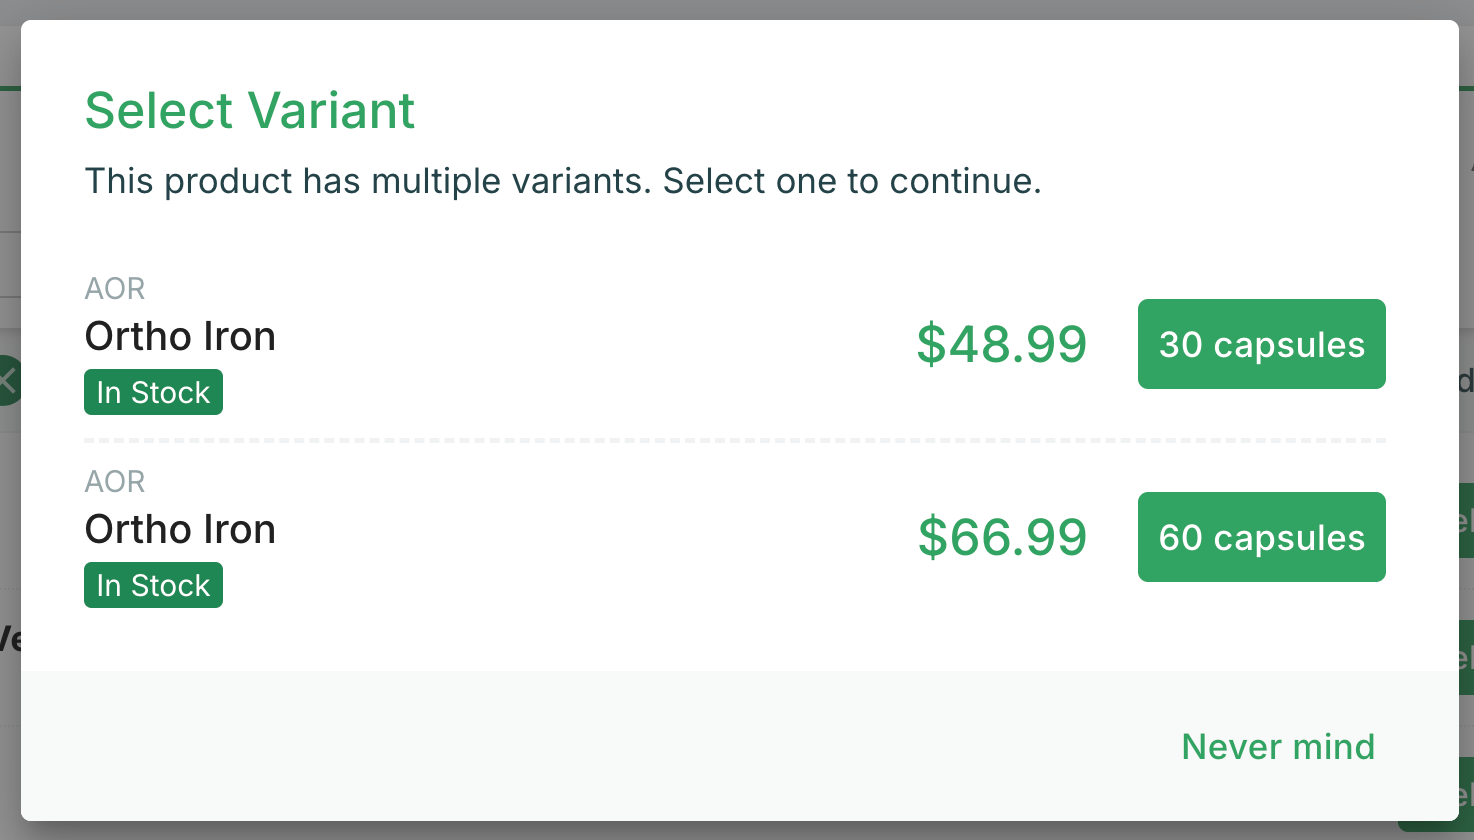Screen dimensions: 1474x840
Task: Choose the 60 capsules variant button
Action: click(1261, 537)
